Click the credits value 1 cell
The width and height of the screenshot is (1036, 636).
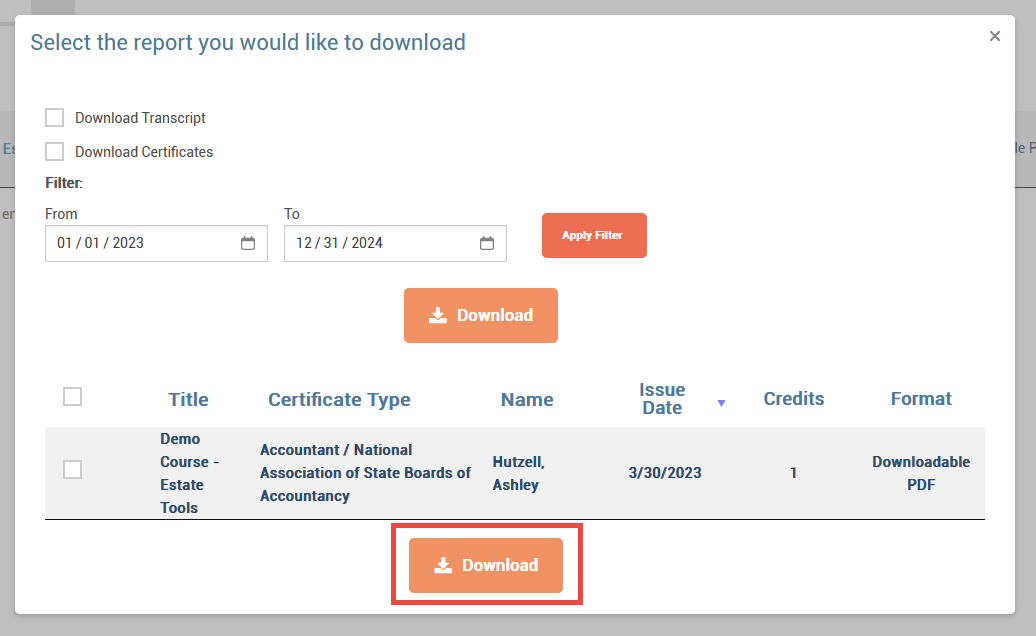(x=794, y=473)
